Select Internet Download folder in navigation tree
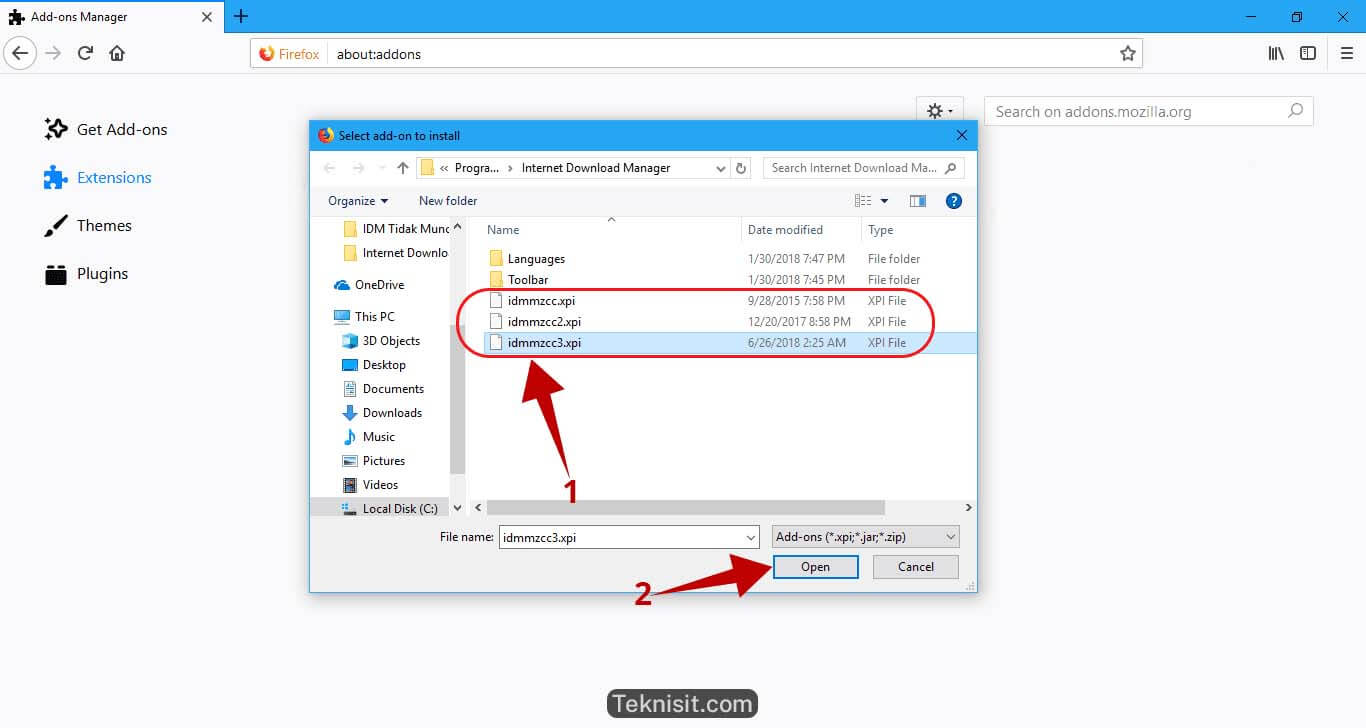Screen dimensions: 1366x728 point(396,253)
